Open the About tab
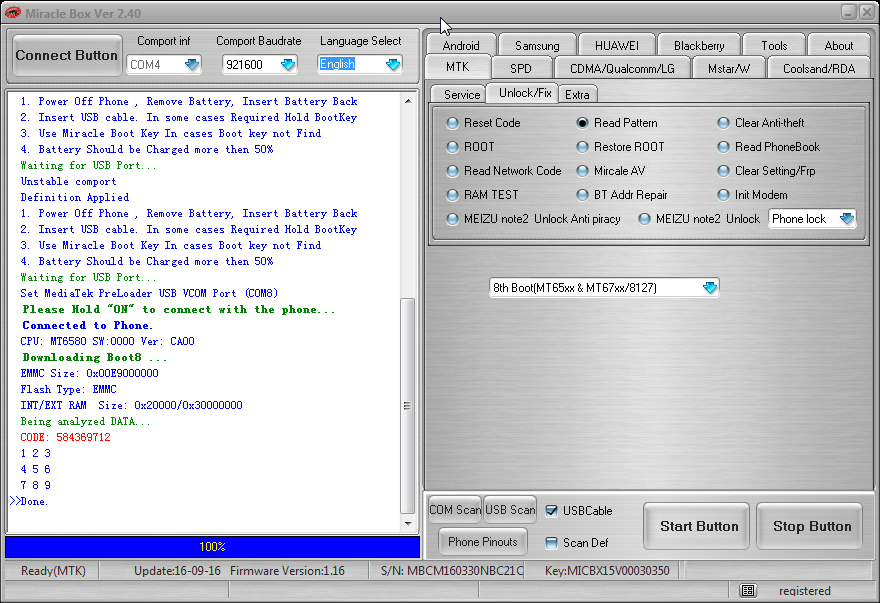This screenshot has height=603, width=880. 838,45
